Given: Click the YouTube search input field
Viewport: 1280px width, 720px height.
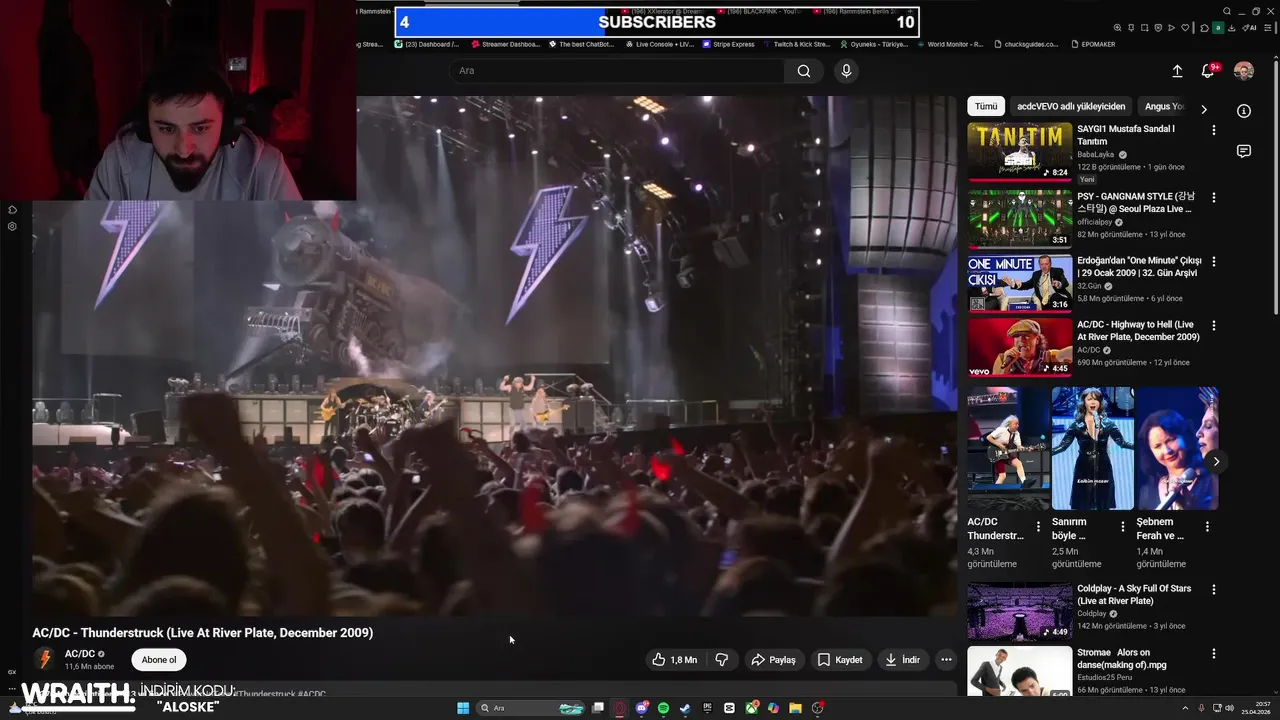Looking at the screenshot, I should (x=616, y=71).
